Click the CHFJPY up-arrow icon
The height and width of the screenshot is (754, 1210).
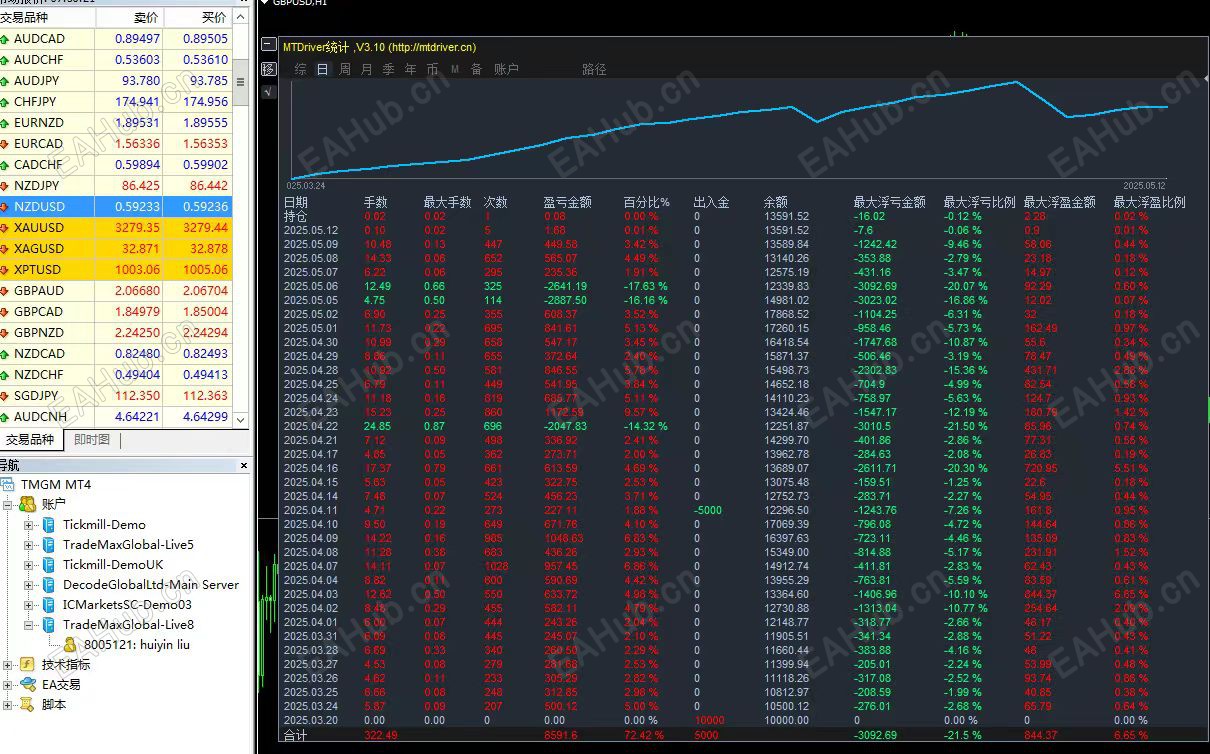[5, 102]
